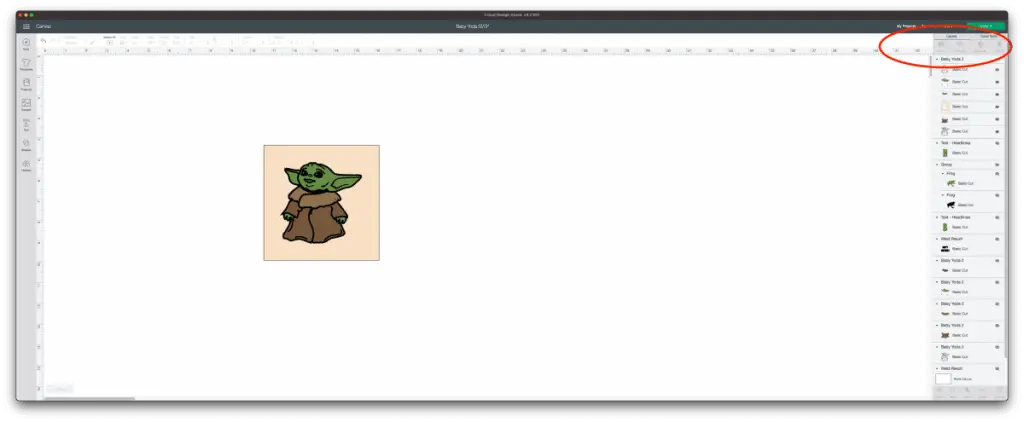1024x422 pixels.
Task: Click the Undo arrow
Action: tap(43, 41)
